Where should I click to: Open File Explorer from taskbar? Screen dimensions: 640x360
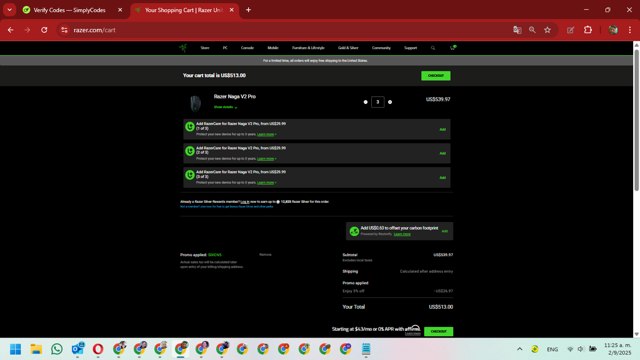point(36,349)
